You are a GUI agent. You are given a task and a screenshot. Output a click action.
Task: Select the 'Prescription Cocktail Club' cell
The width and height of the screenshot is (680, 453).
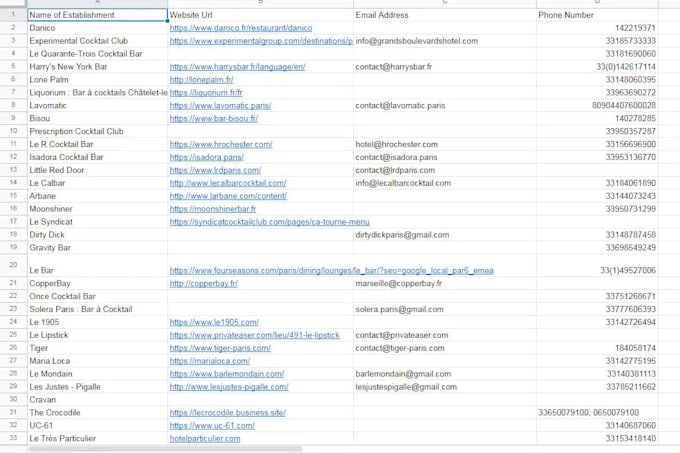point(98,131)
